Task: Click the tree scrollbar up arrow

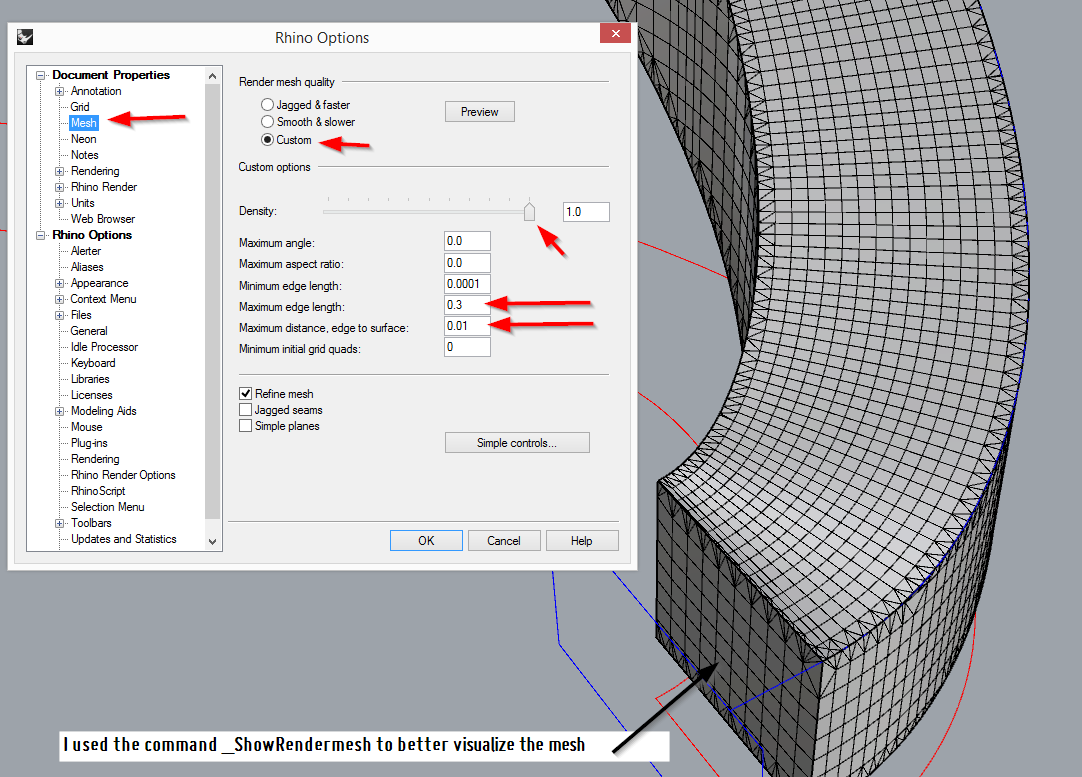Action: point(213,76)
